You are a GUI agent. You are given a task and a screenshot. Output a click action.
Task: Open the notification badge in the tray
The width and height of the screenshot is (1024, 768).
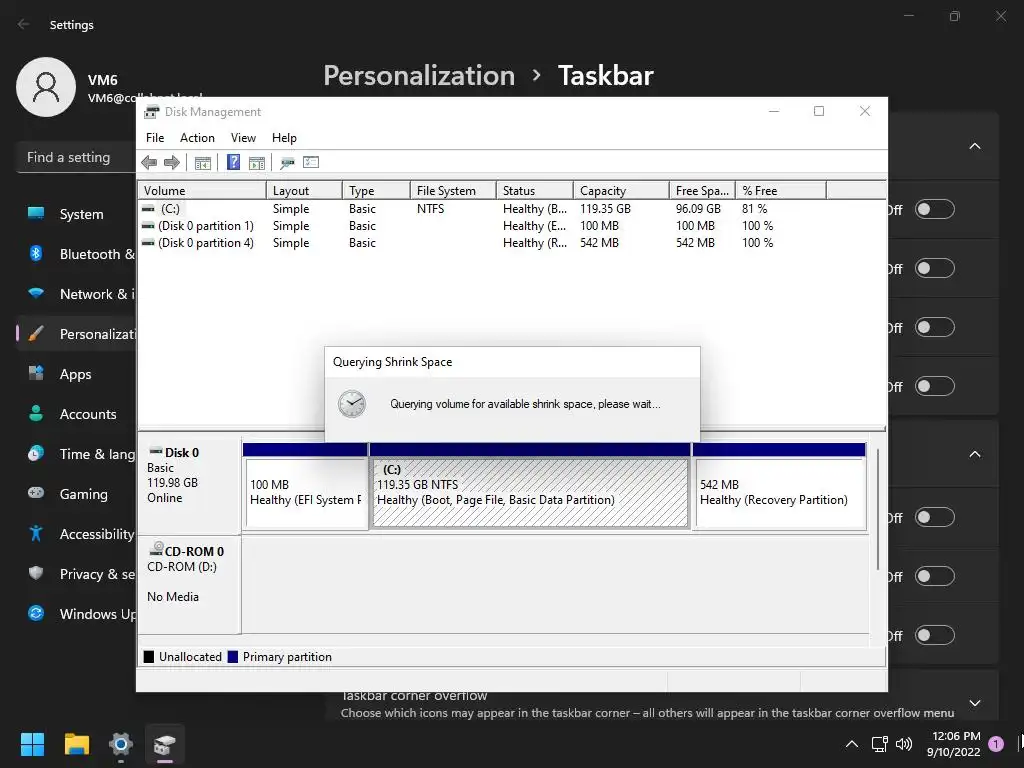click(x=996, y=744)
